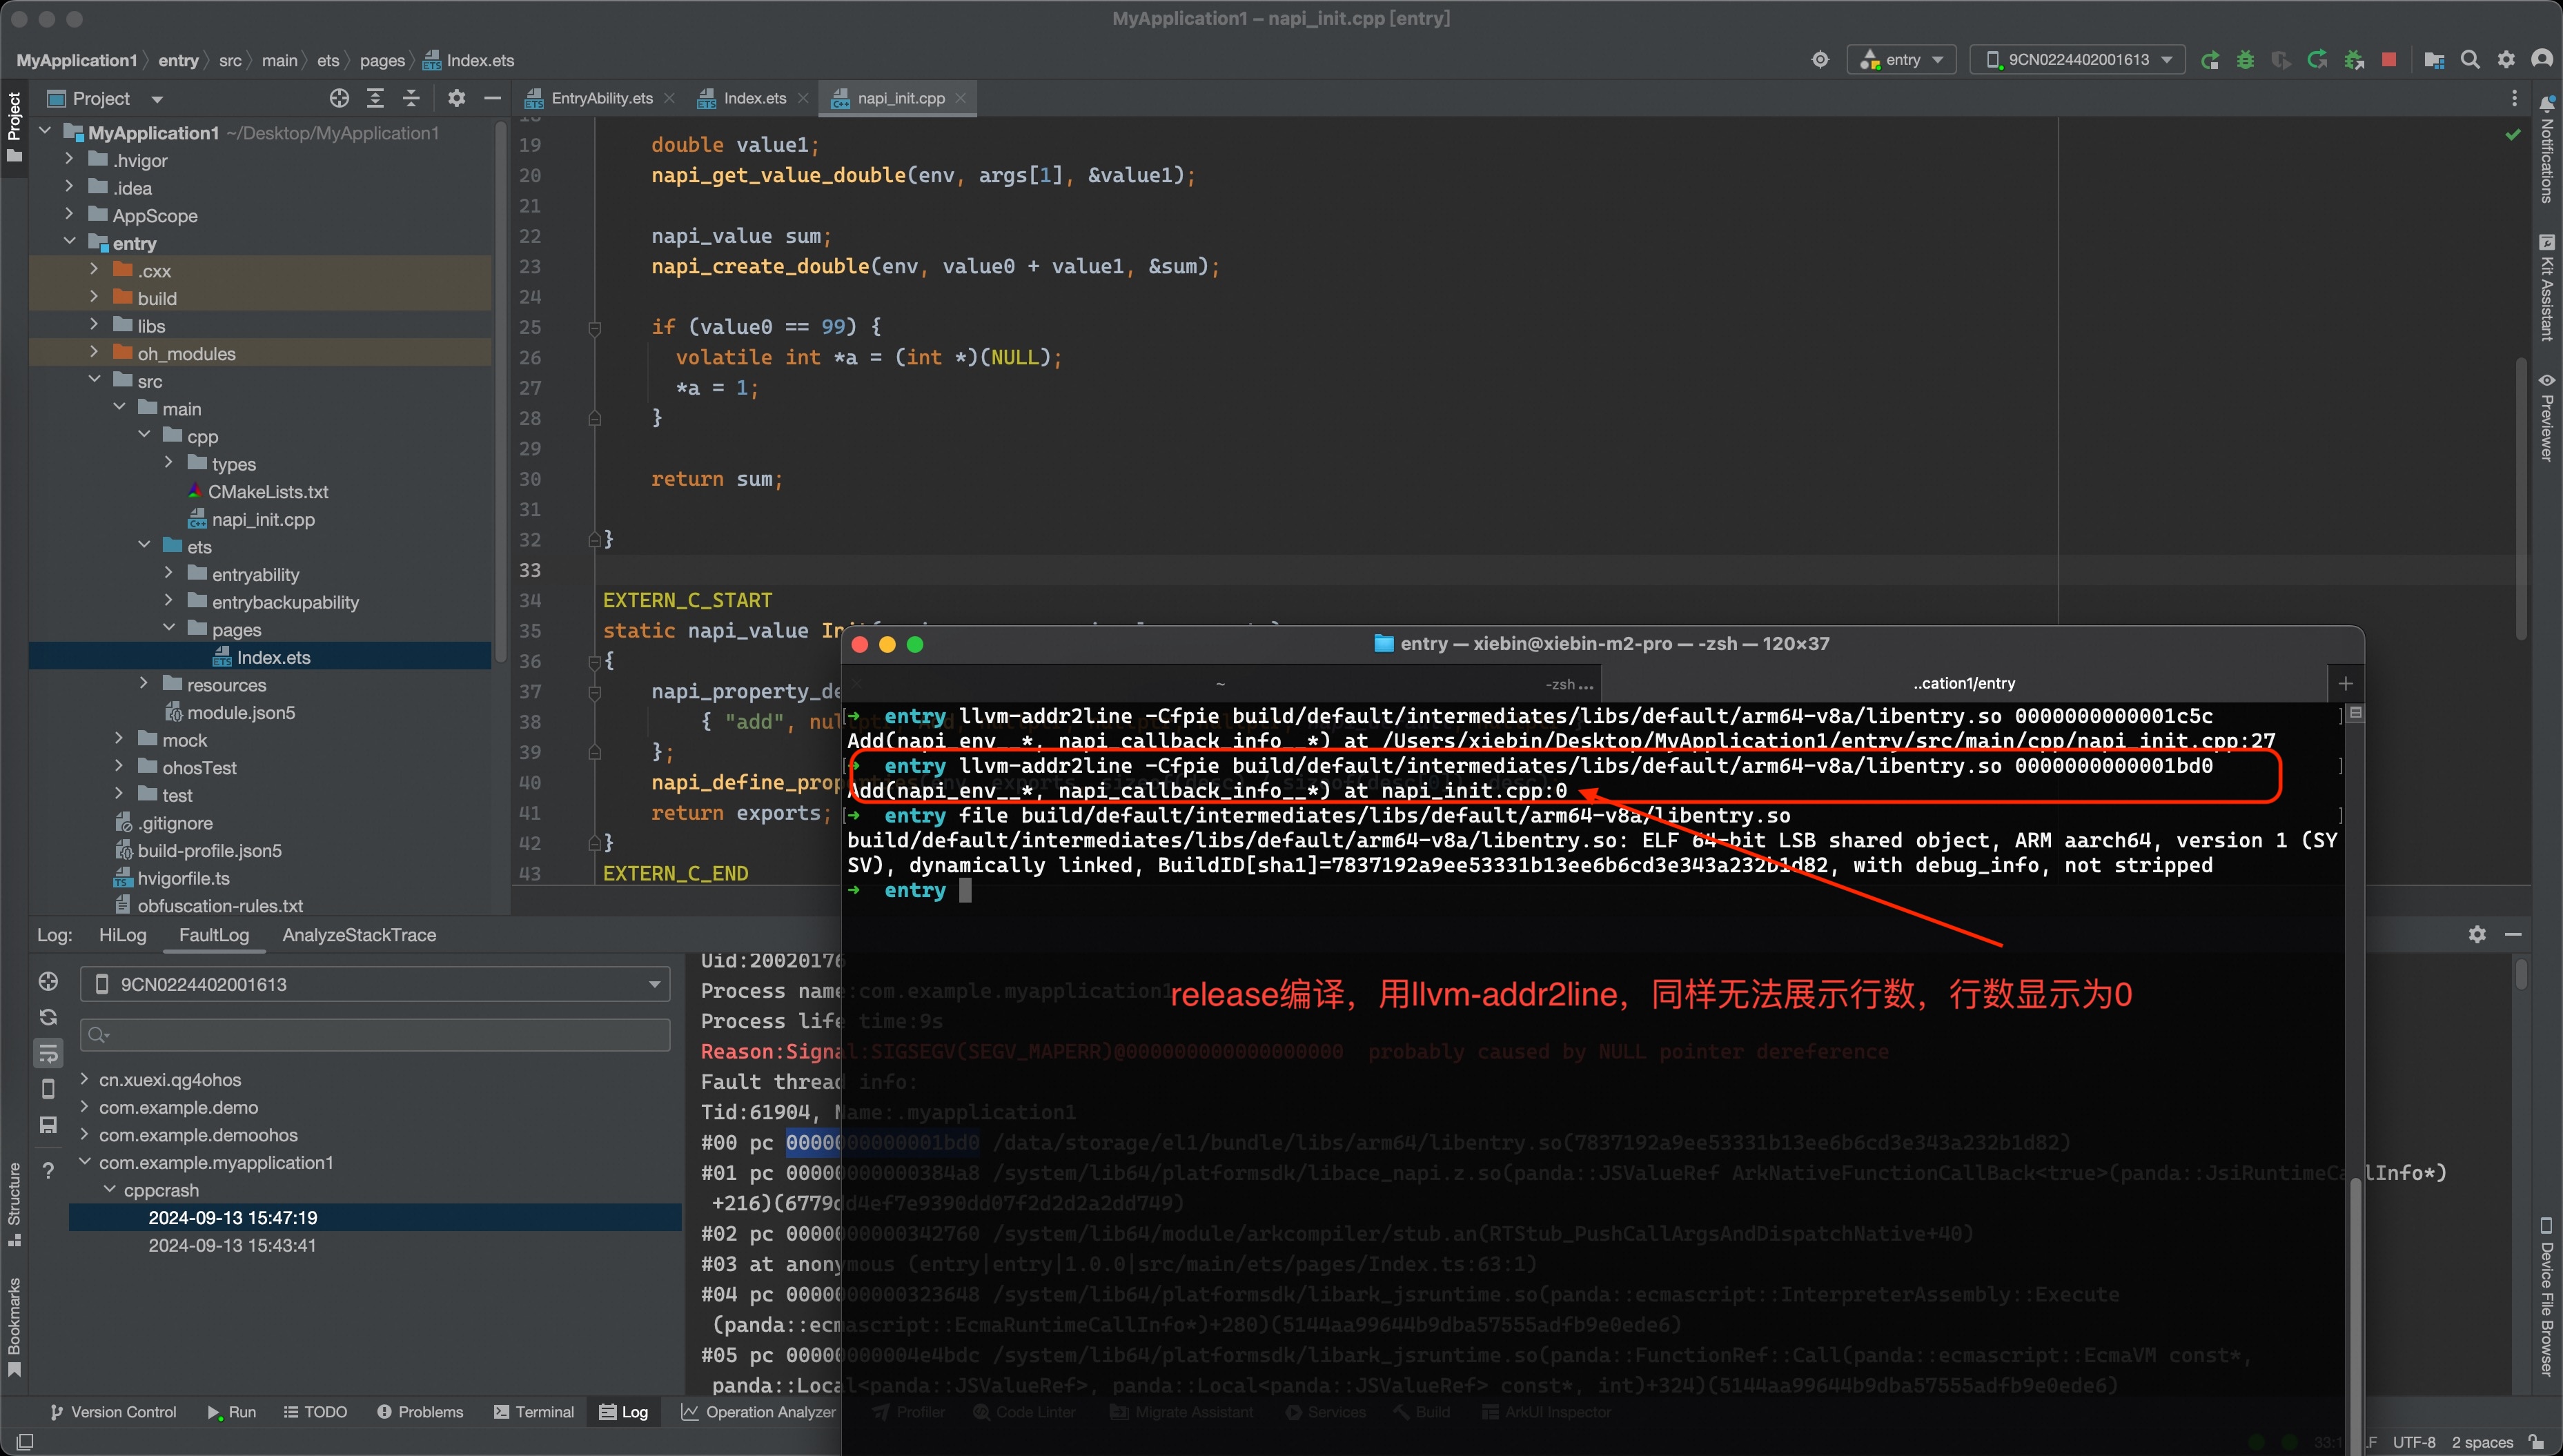
Task: Open the Problems tool window button
Action: [x=420, y=1412]
